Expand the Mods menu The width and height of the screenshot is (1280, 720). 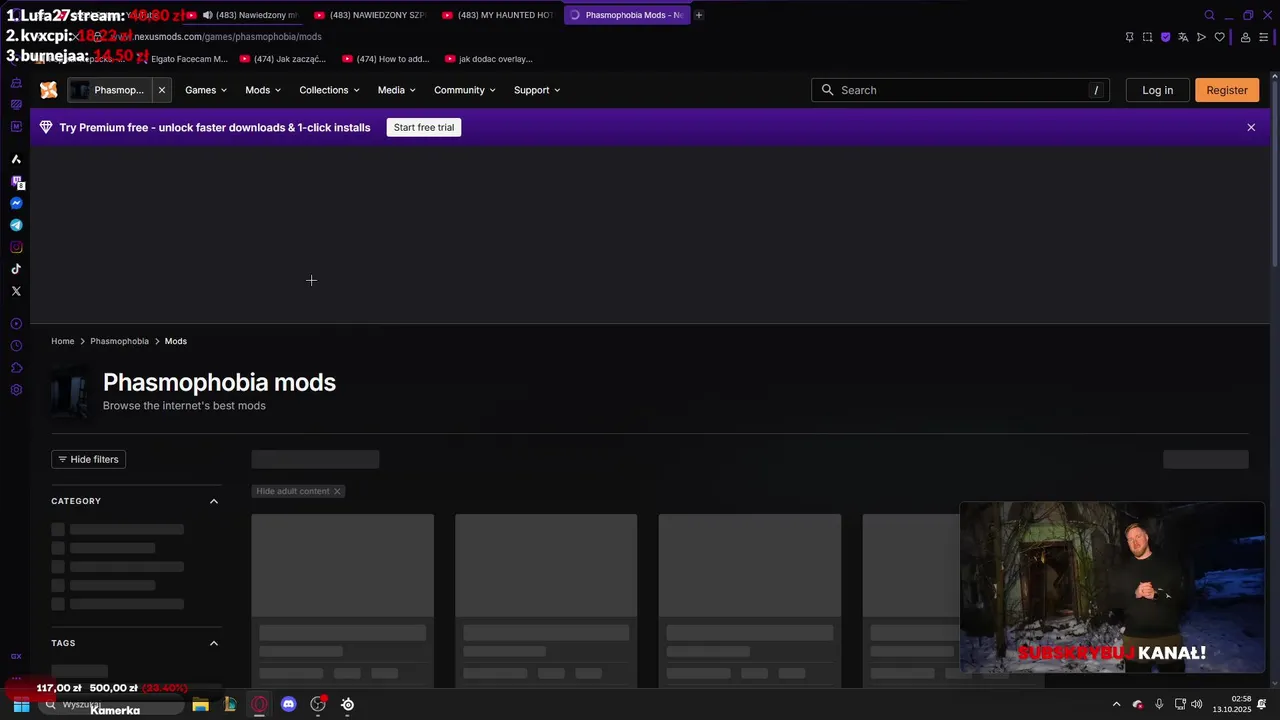coord(263,90)
